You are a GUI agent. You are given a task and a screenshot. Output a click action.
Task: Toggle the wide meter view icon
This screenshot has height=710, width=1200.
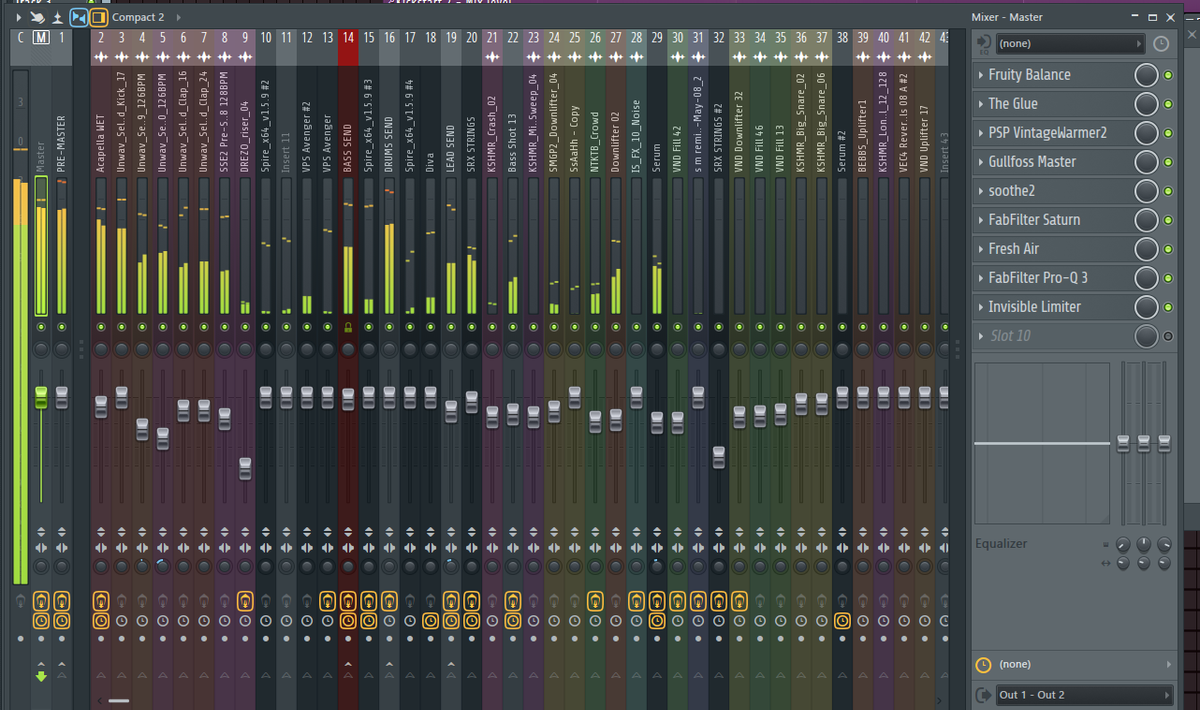(x=78, y=17)
